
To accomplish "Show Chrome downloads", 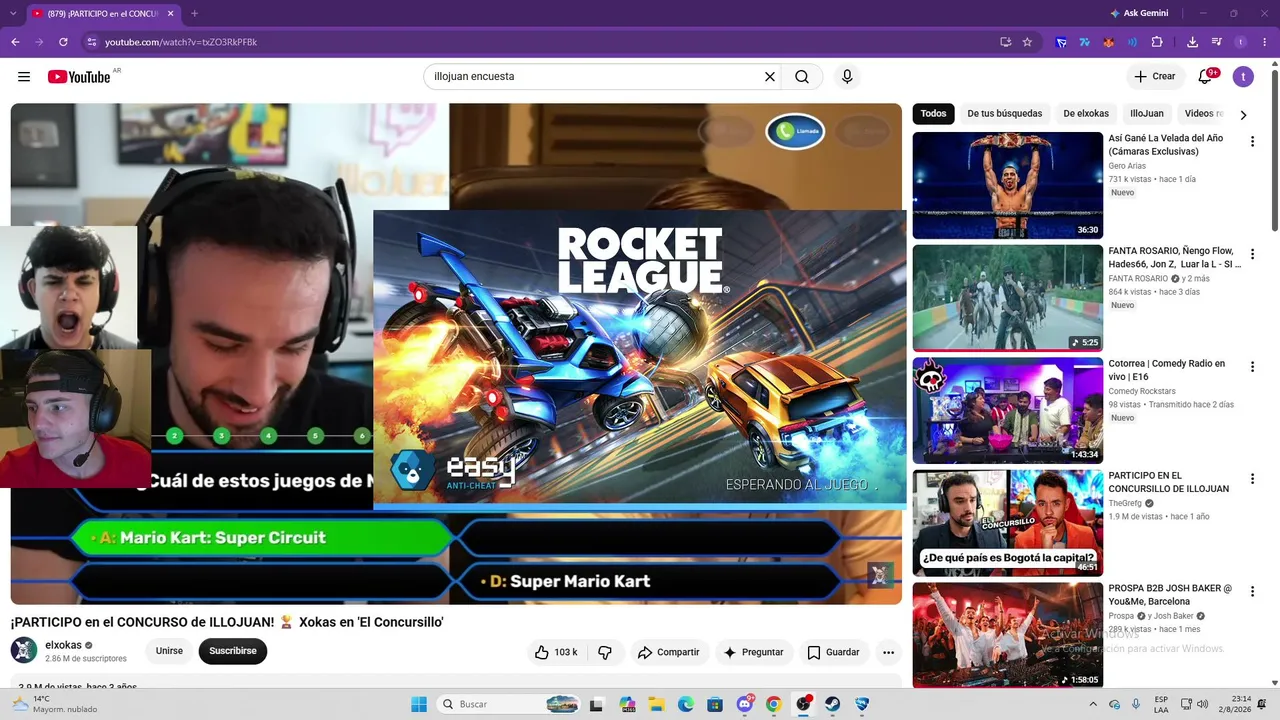I will click(1192, 42).
